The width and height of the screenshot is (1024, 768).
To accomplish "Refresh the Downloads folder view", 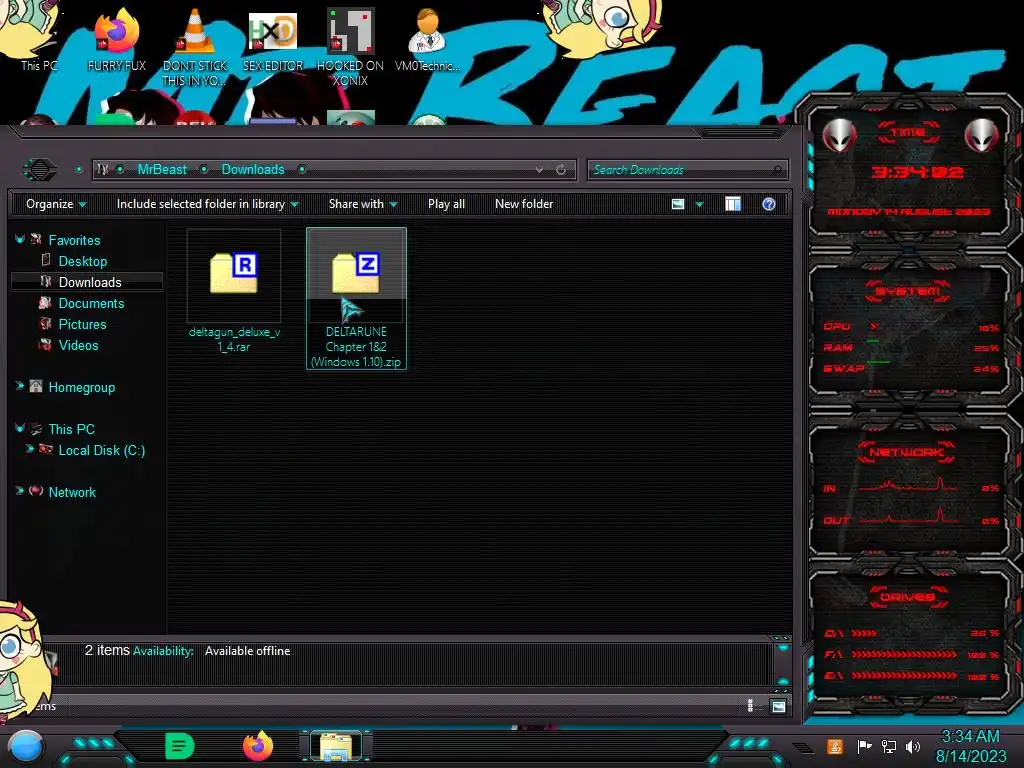I will pos(561,170).
